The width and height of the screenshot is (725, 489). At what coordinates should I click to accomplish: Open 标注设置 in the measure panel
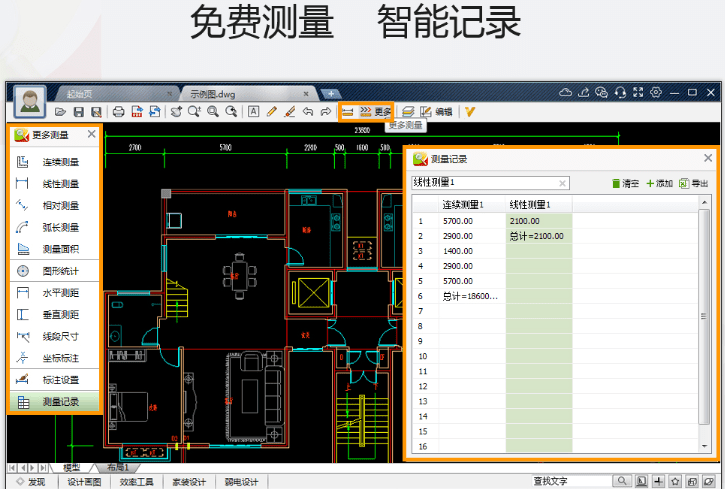(x=55, y=380)
